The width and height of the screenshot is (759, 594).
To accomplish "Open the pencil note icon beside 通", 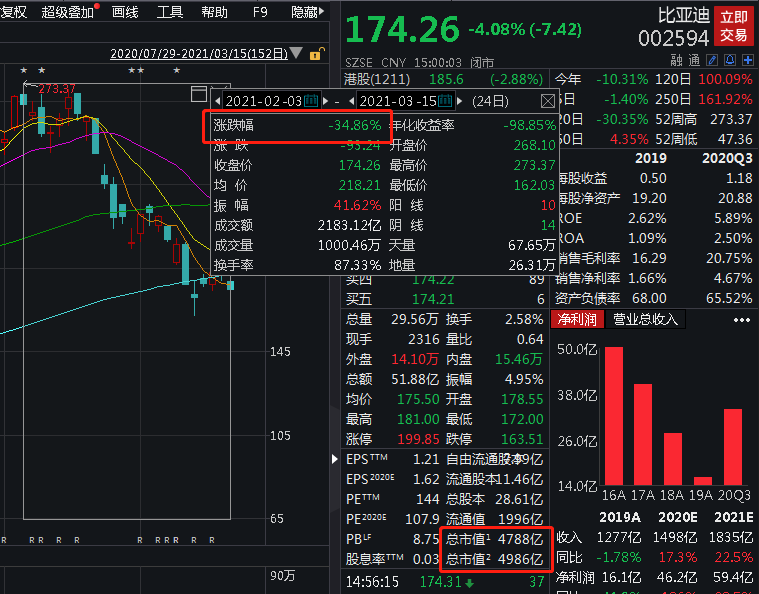I will tap(712, 60).
